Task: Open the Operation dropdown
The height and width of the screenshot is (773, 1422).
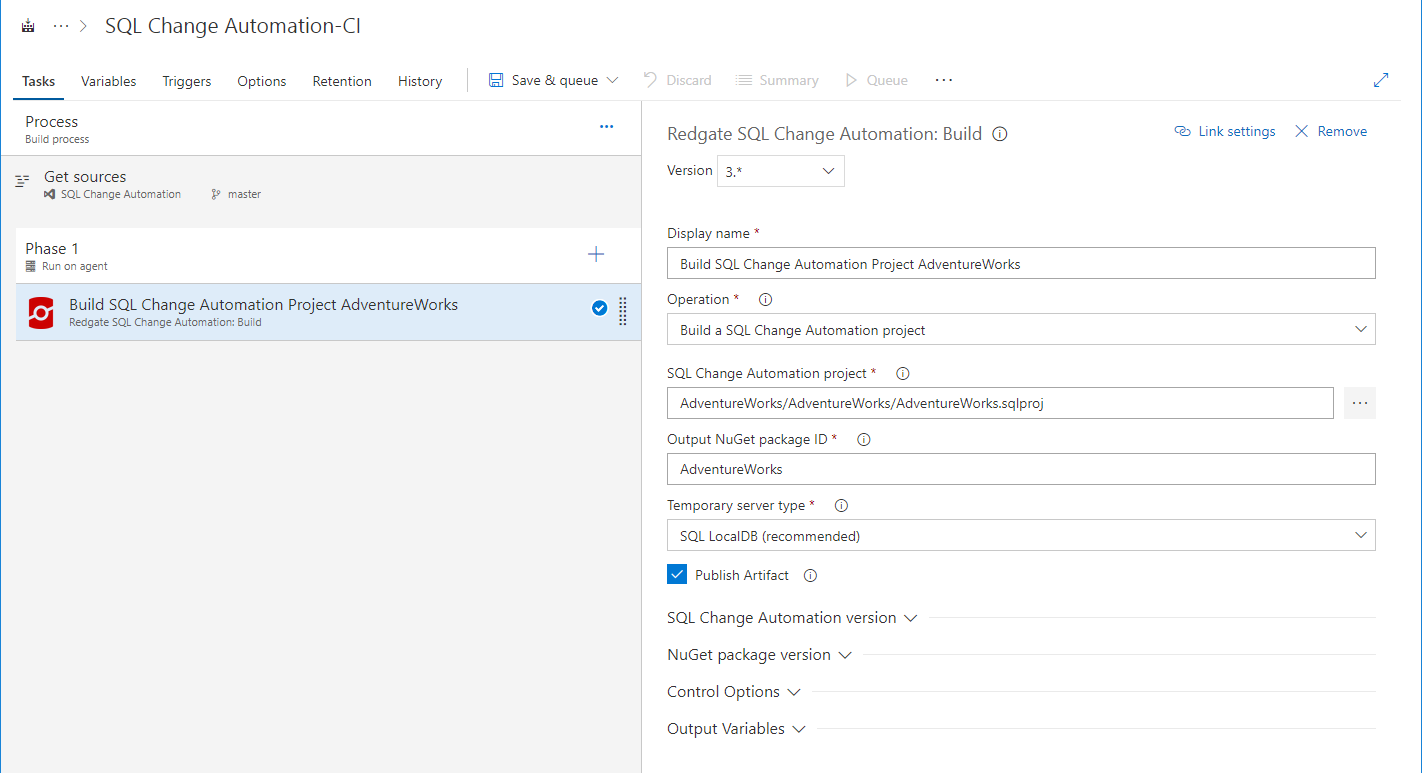Action: (1020, 330)
